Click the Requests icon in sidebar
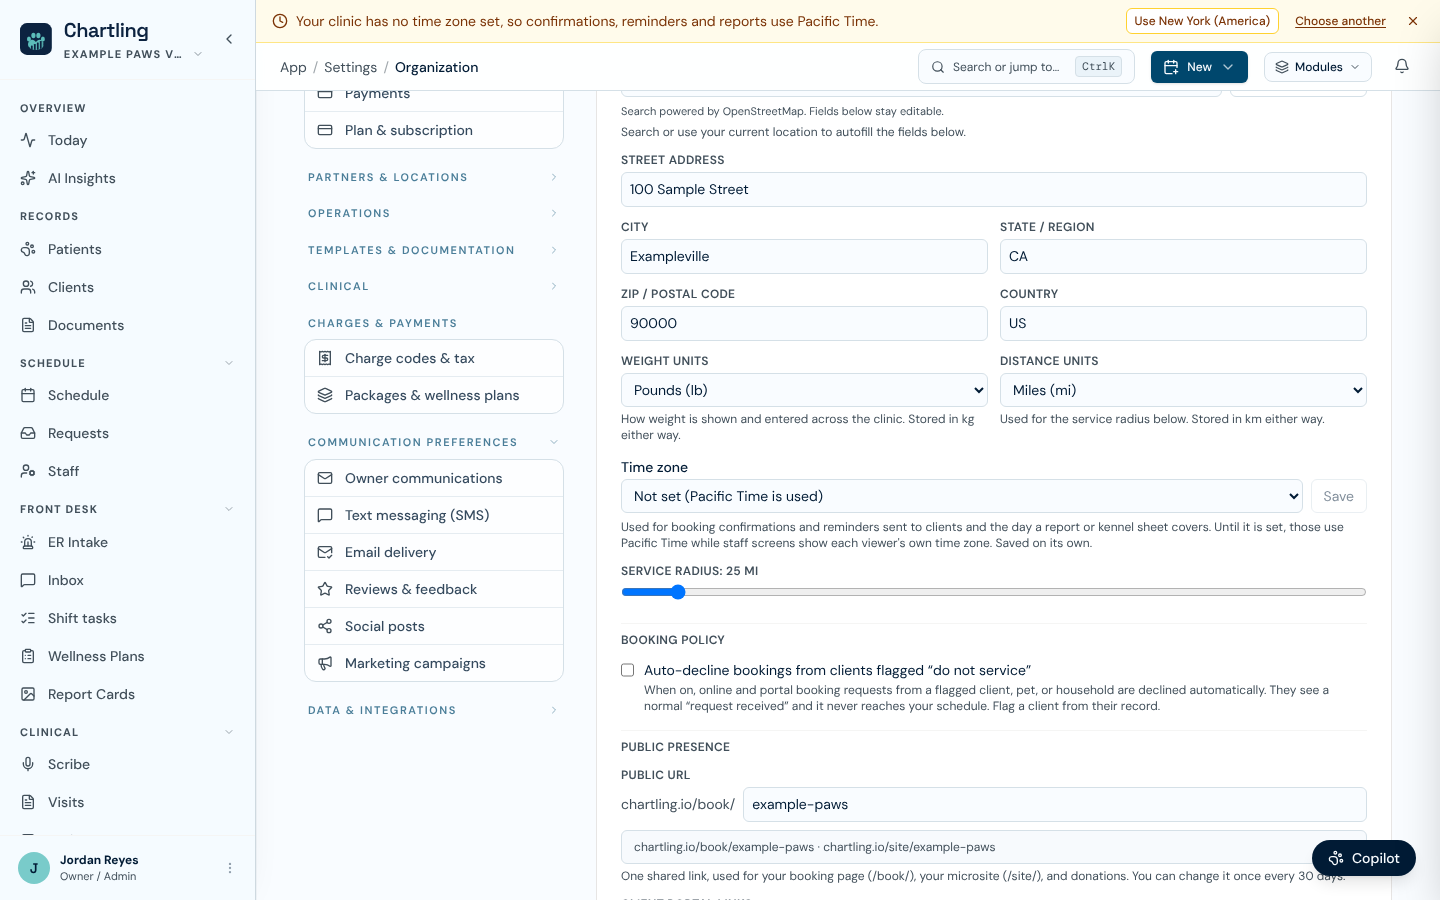The width and height of the screenshot is (1440, 900). [28, 434]
